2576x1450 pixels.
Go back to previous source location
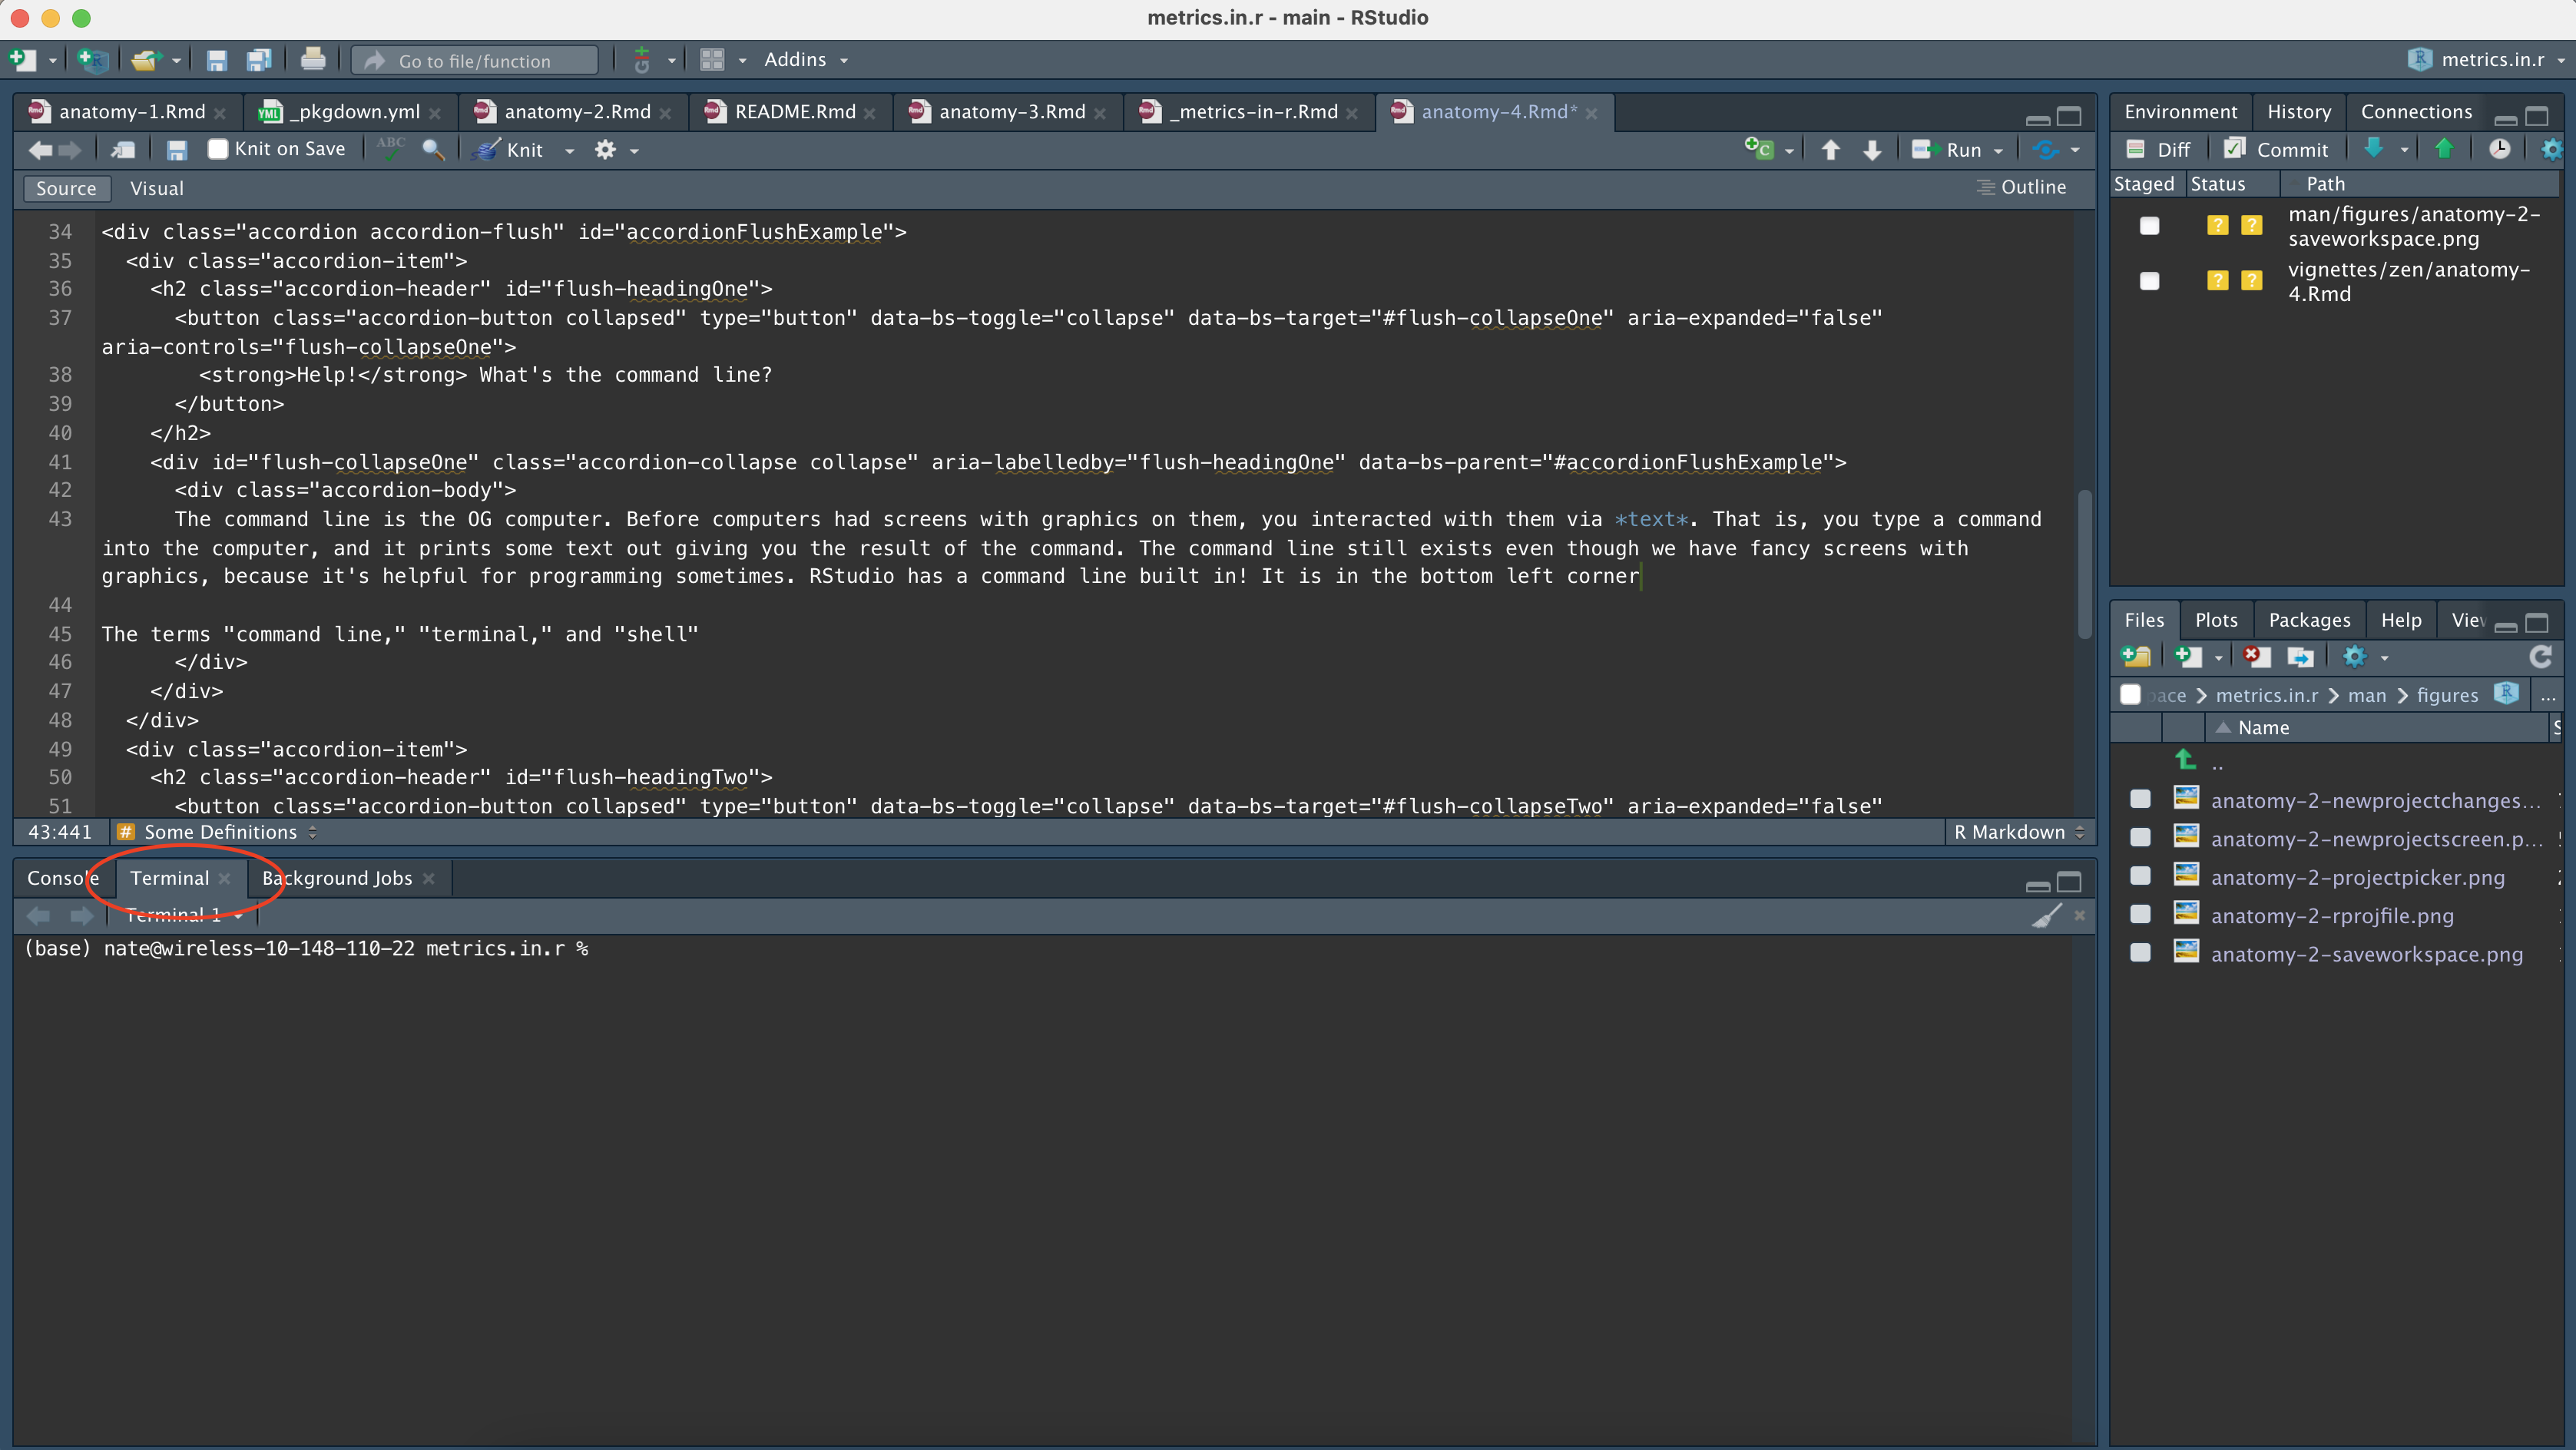tap(40, 150)
